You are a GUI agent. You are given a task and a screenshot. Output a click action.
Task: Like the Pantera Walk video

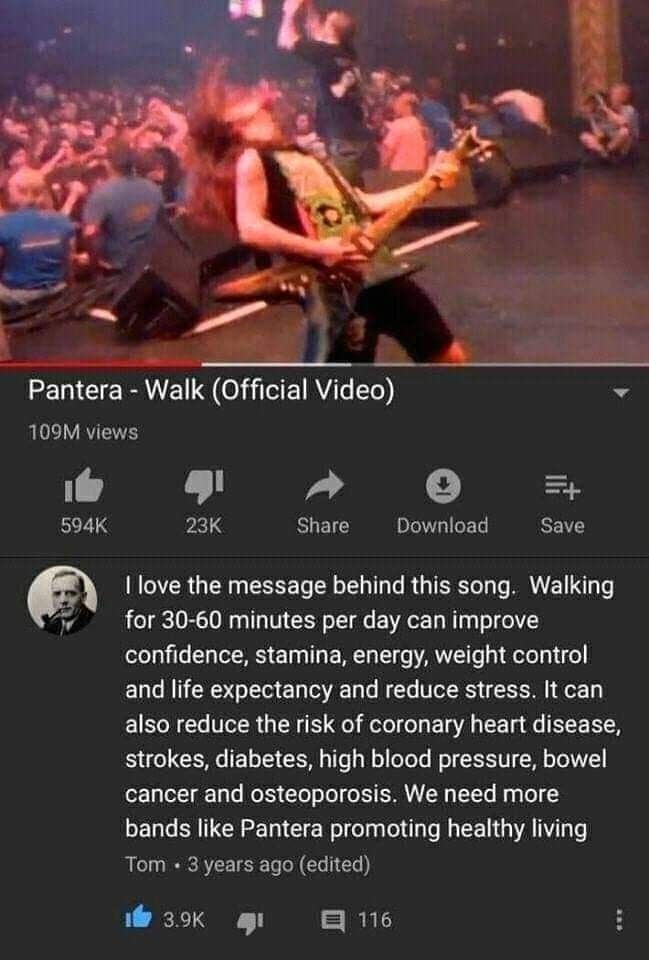point(84,485)
